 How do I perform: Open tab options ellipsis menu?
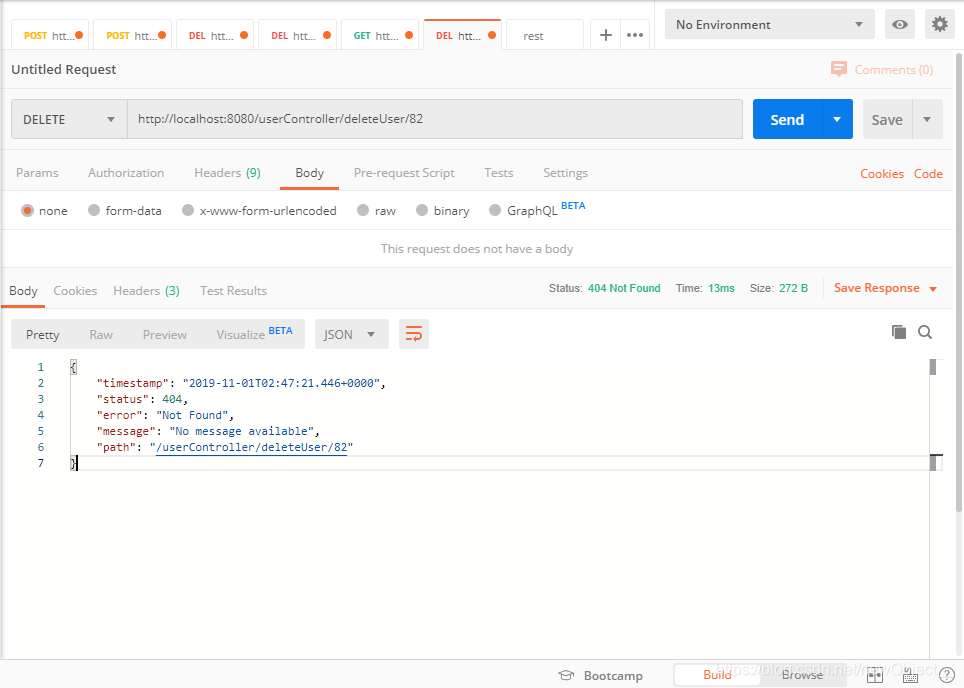tap(635, 35)
